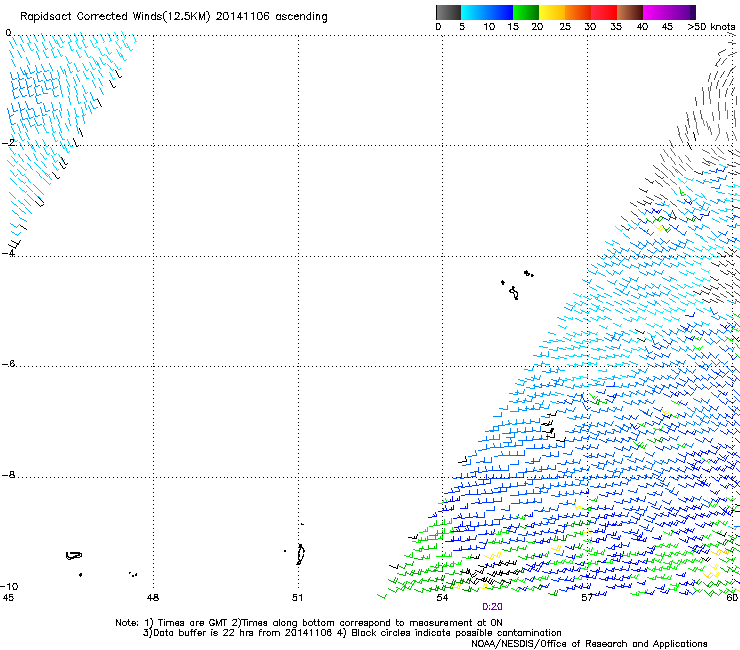Click the note 'Times are GMT' text
This screenshot has height=650, width=740.
point(192,623)
